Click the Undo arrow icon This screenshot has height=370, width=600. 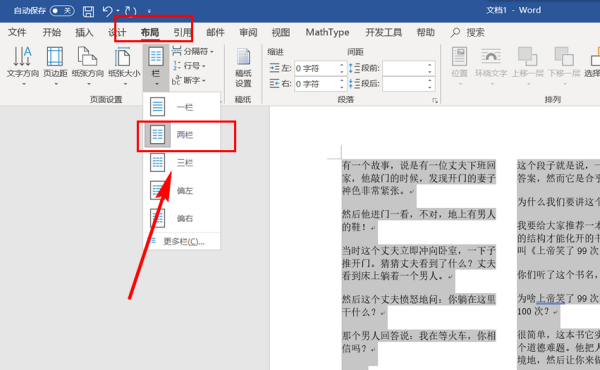tap(108, 11)
